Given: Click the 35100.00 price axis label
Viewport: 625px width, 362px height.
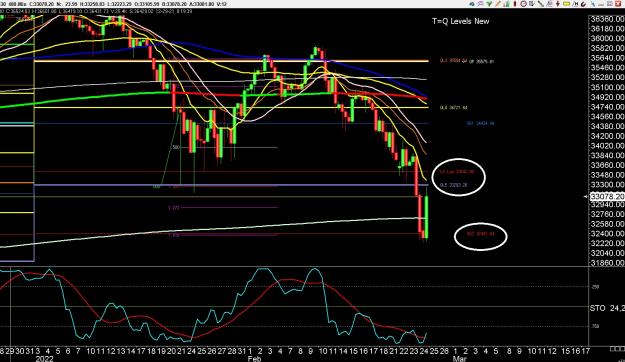Looking at the screenshot, I should (x=608, y=87).
